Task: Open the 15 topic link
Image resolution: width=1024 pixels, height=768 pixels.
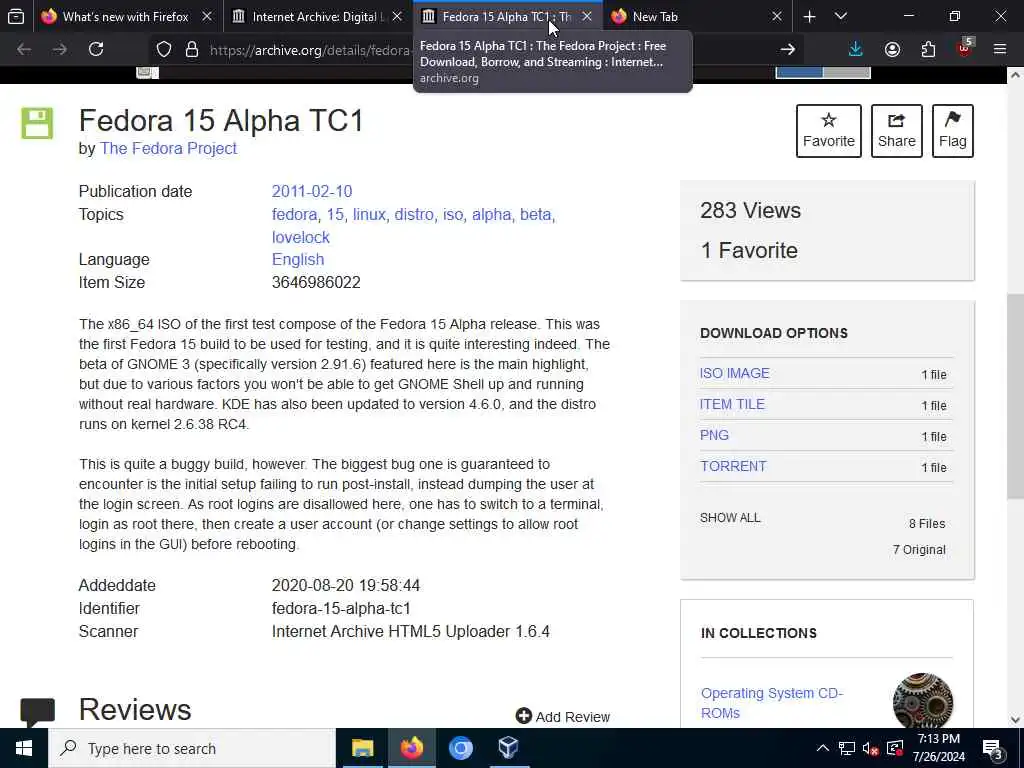Action: pyautogui.click(x=334, y=214)
